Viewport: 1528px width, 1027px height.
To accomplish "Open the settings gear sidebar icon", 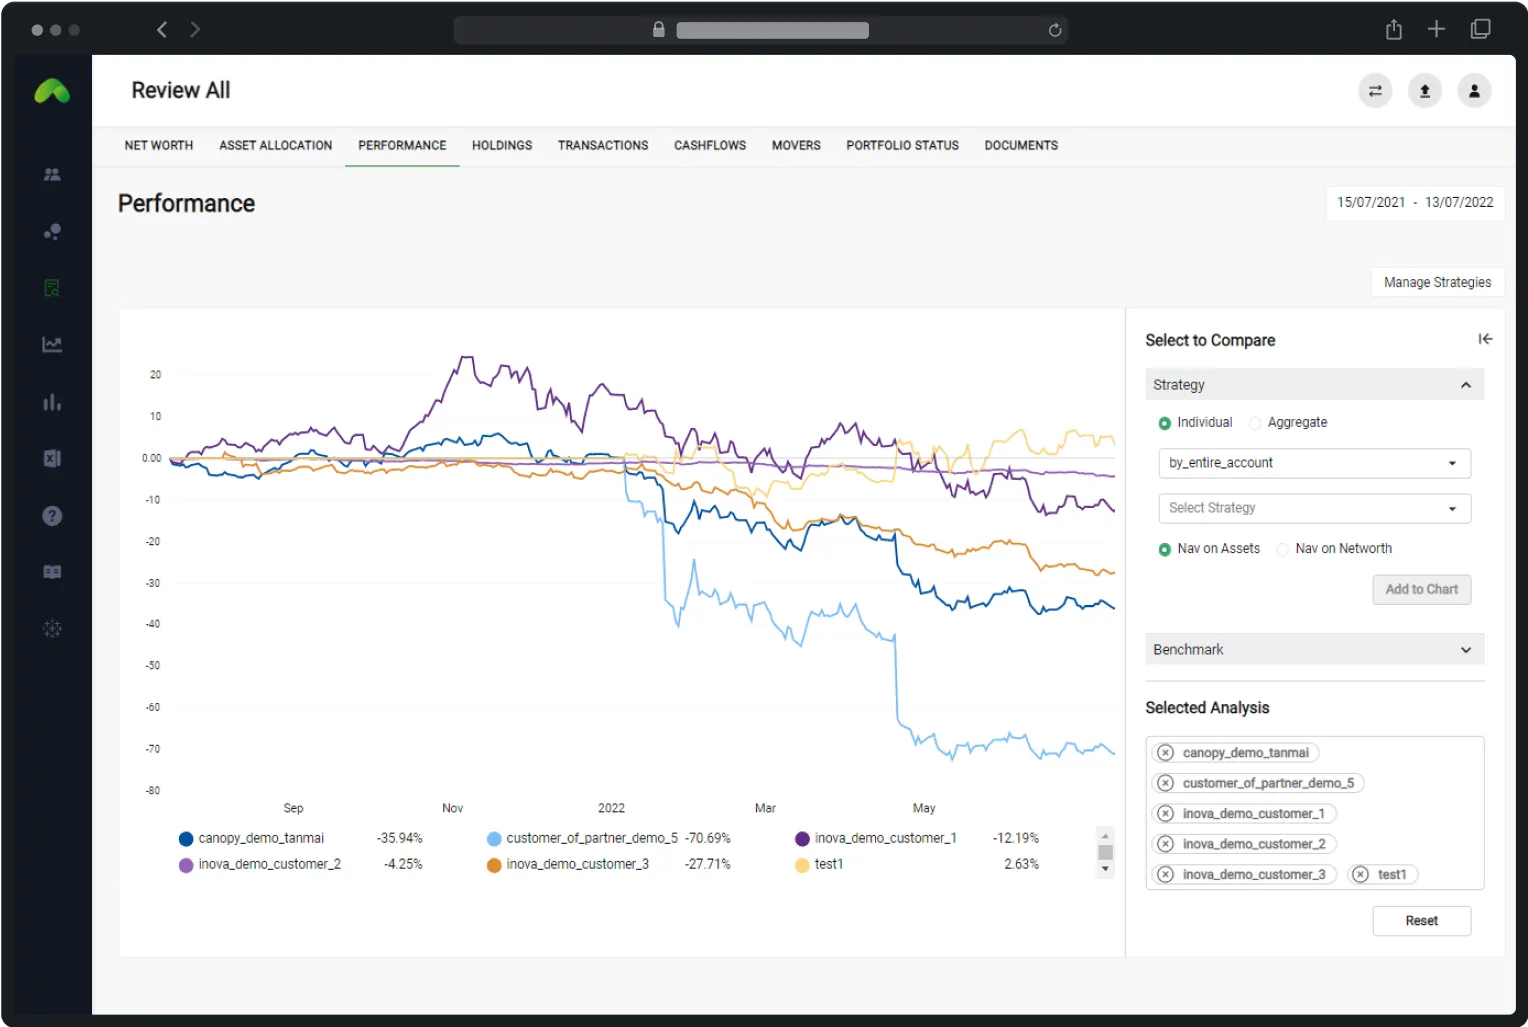I will click(52, 629).
